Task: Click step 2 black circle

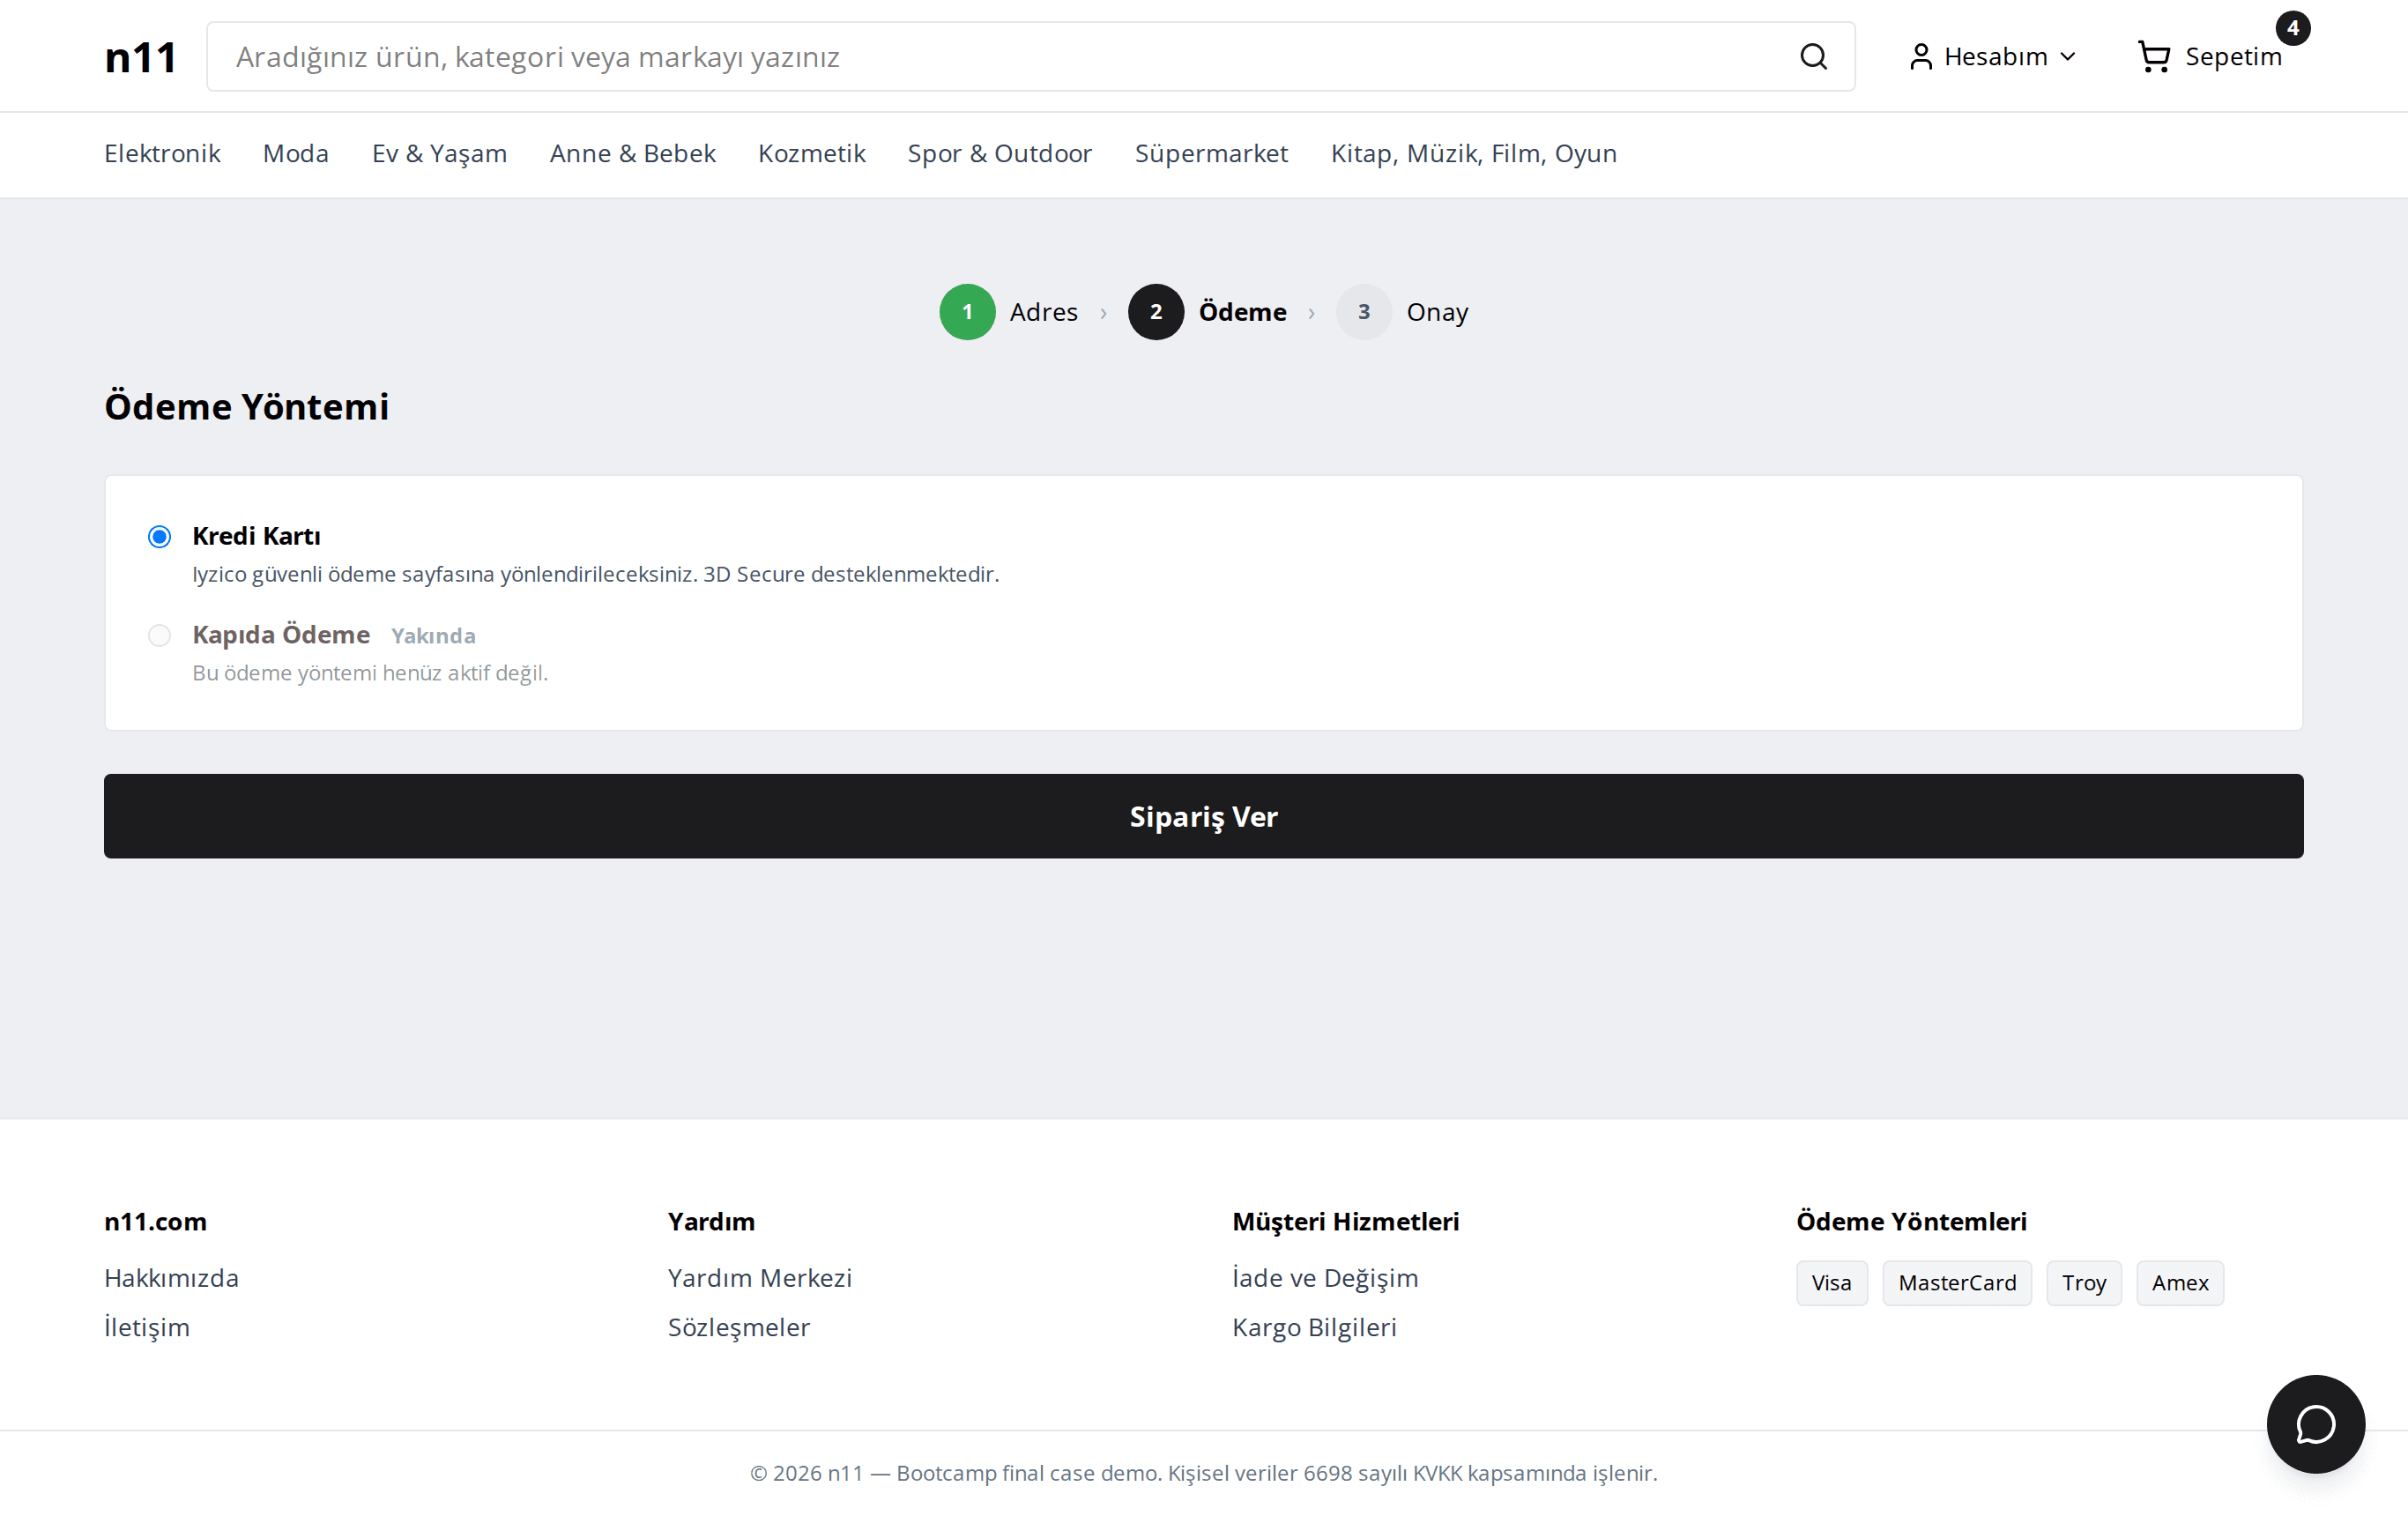Action: point(1156,312)
